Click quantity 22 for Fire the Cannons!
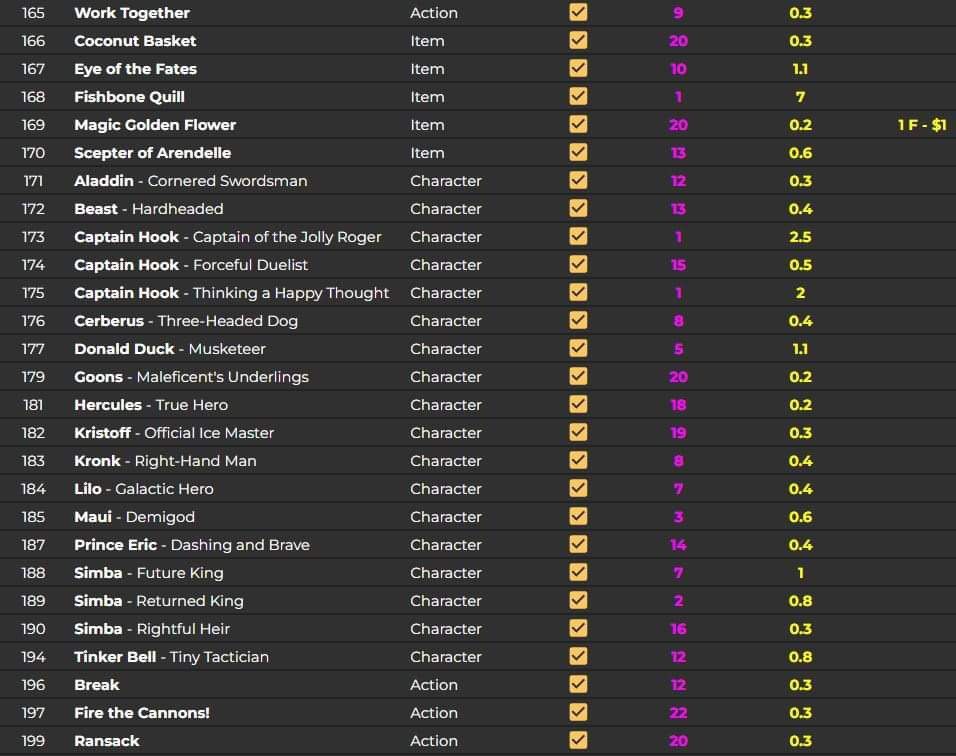956x756 pixels. 678,713
